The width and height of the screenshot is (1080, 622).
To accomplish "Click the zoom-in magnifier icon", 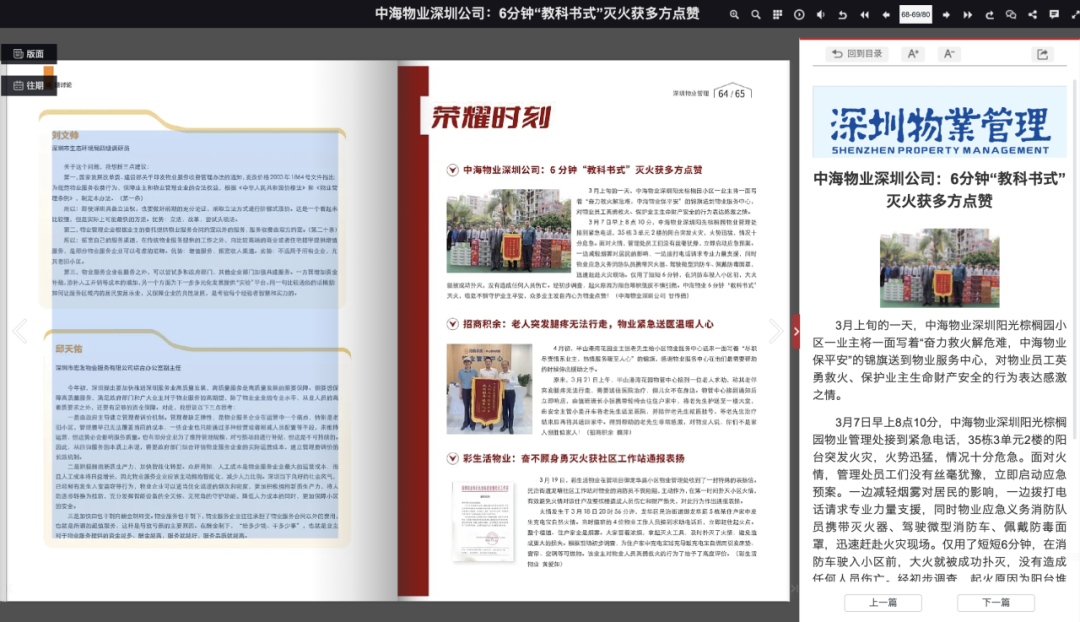I will point(734,14).
